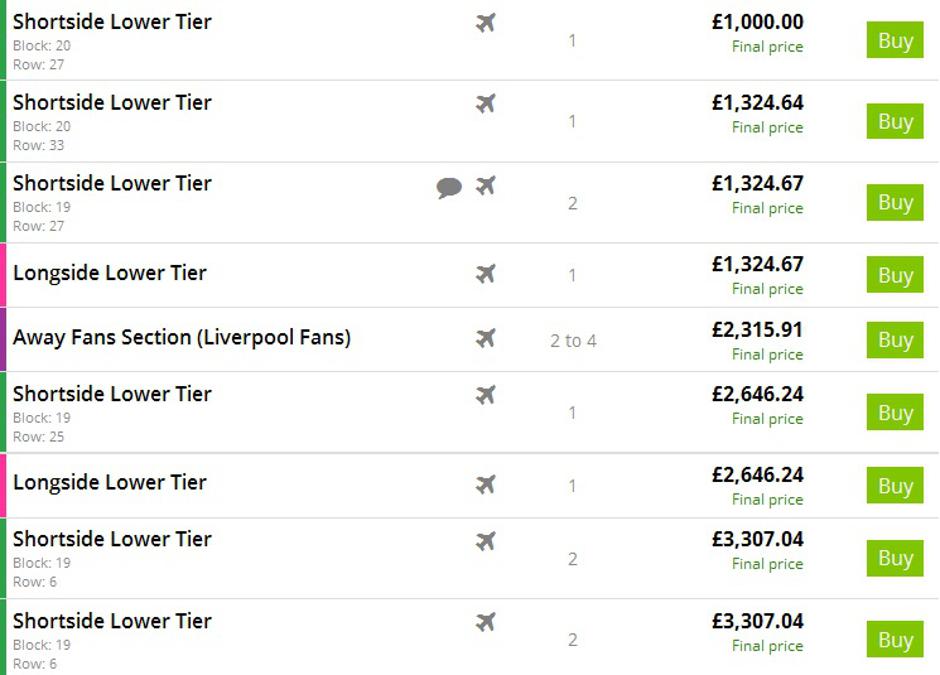Click the airplane icon beside the speech bubble
Image resolution: width=940 pixels, height=675 pixels.
pos(486,185)
